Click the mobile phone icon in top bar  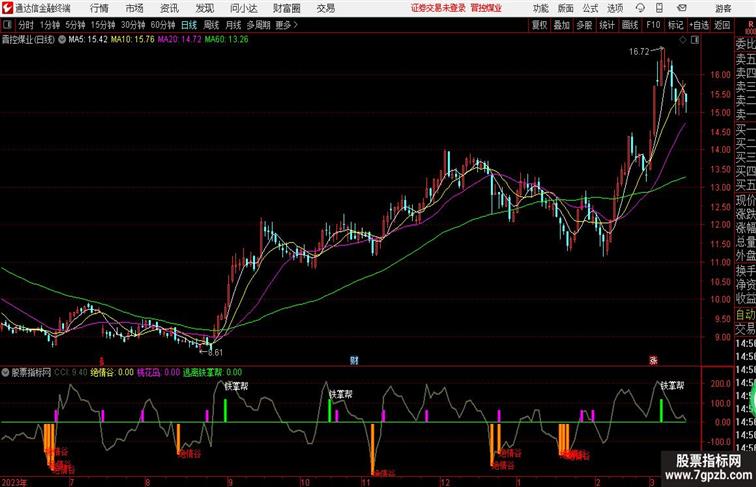click(660, 8)
